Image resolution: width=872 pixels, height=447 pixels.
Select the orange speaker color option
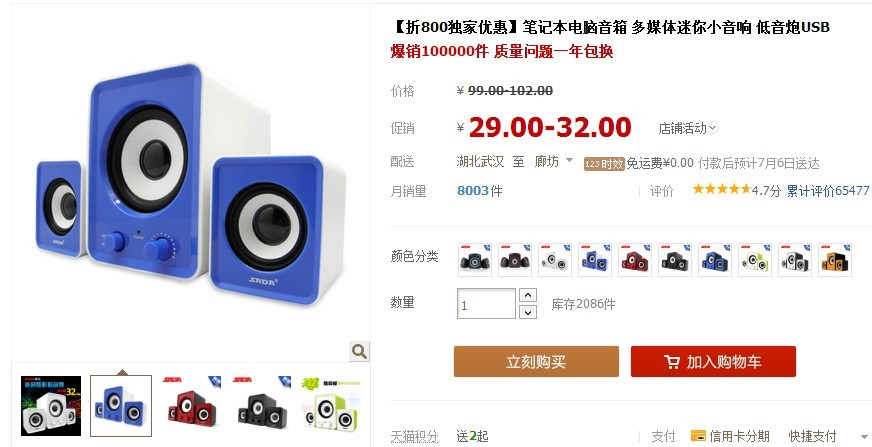(835, 260)
